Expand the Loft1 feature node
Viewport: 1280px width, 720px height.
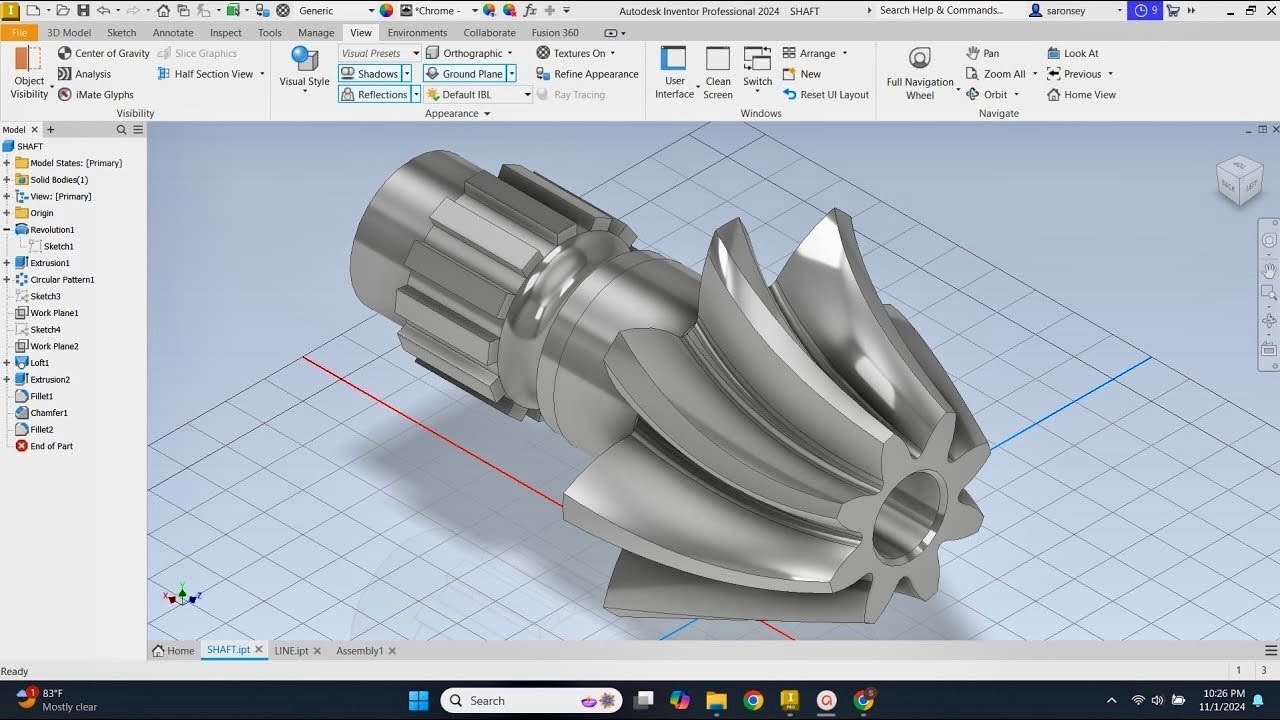coord(7,363)
